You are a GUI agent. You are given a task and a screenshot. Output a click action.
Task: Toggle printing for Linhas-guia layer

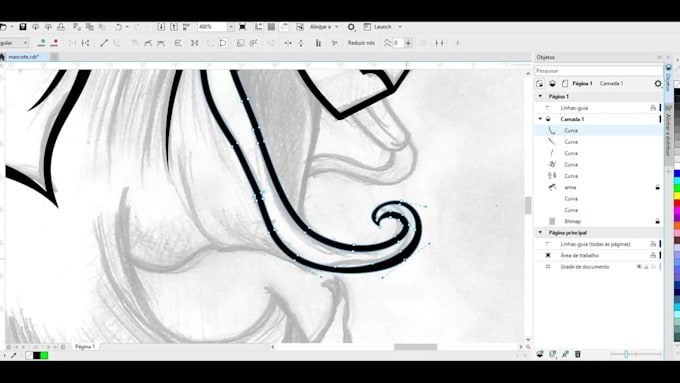653,108
